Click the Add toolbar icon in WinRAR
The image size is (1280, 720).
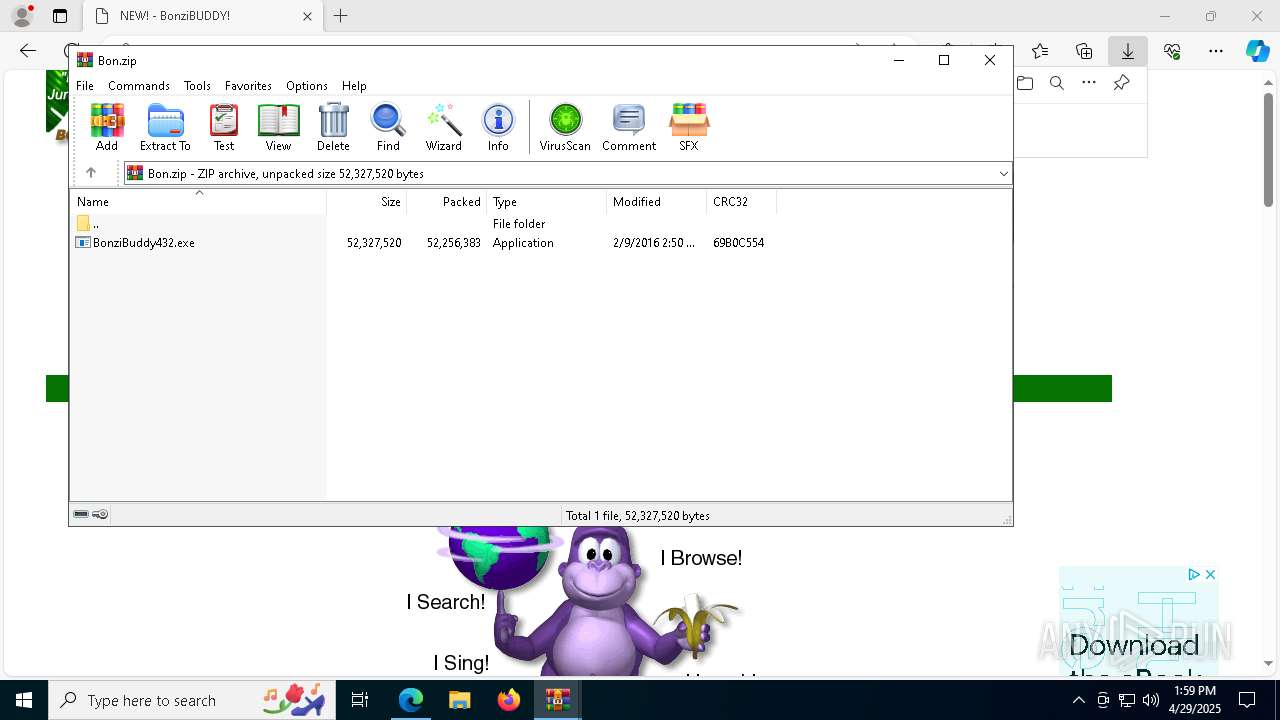[107, 127]
